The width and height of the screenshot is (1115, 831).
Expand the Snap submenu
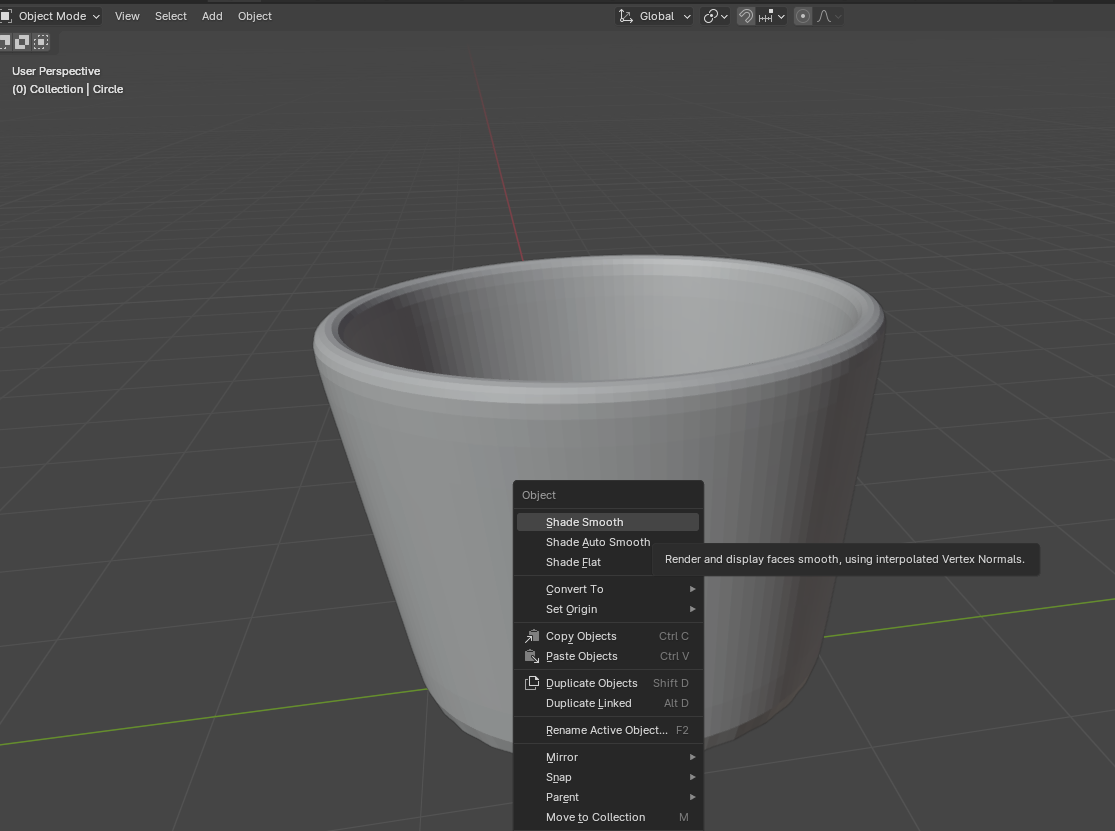coord(608,776)
